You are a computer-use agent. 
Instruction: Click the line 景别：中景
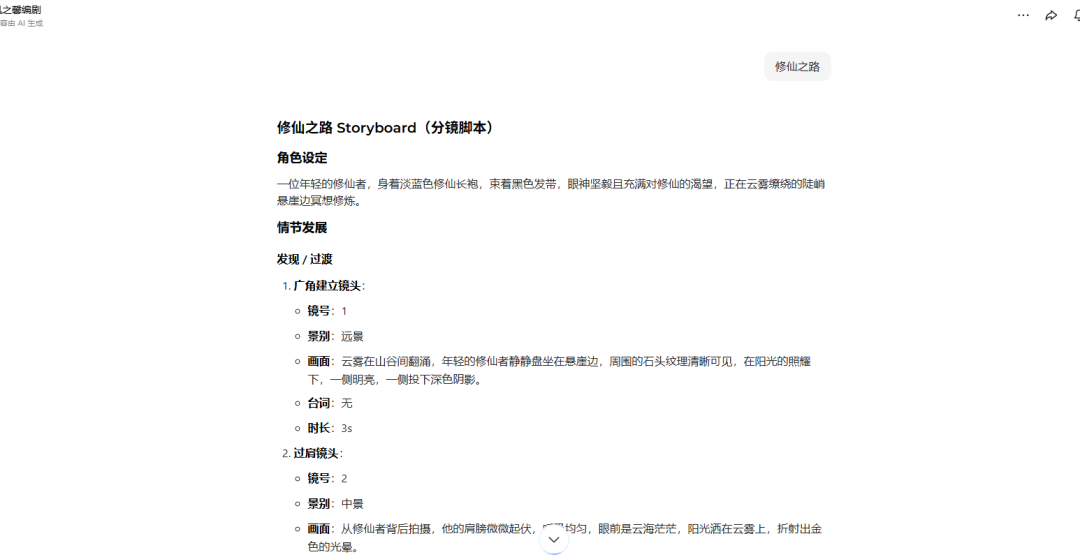pos(335,504)
